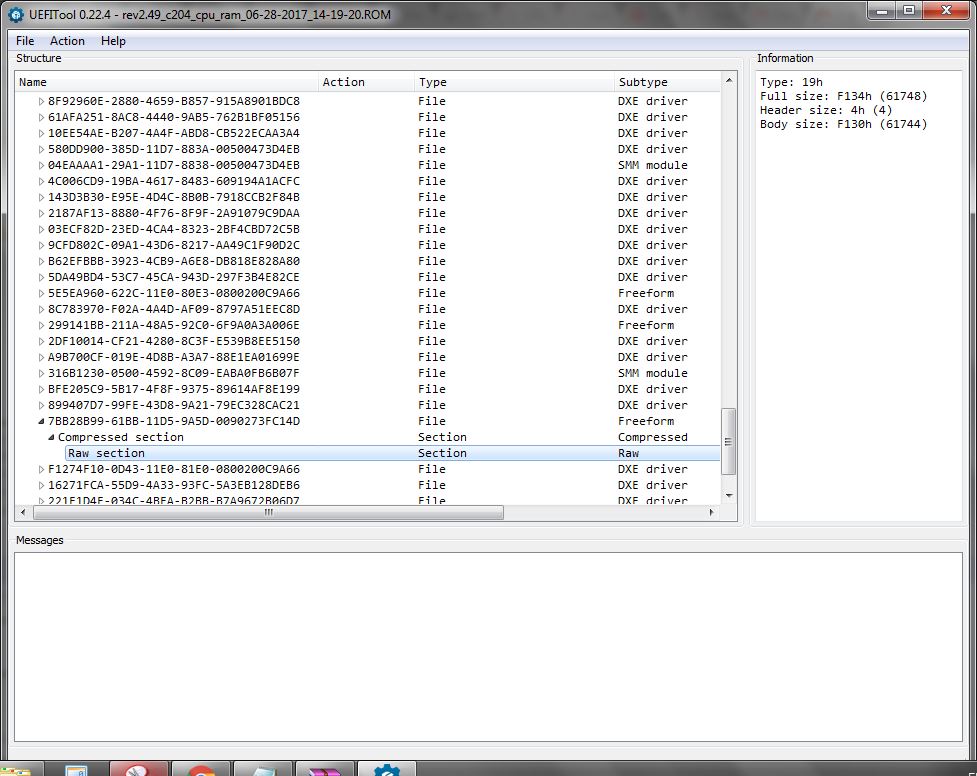Viewport: 977px width, 776px height.
Task: Open the Help menu
Action: coord(113,41)
